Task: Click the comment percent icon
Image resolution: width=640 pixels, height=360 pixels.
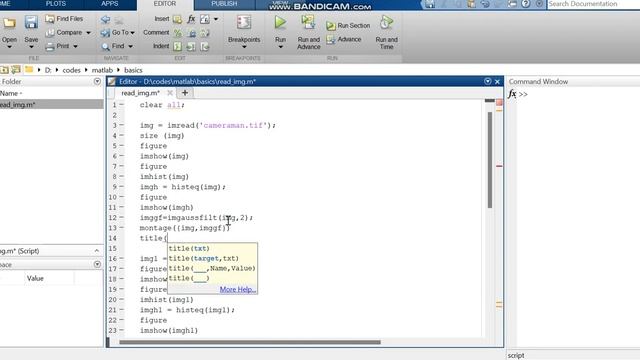Action: click(178, 33)
